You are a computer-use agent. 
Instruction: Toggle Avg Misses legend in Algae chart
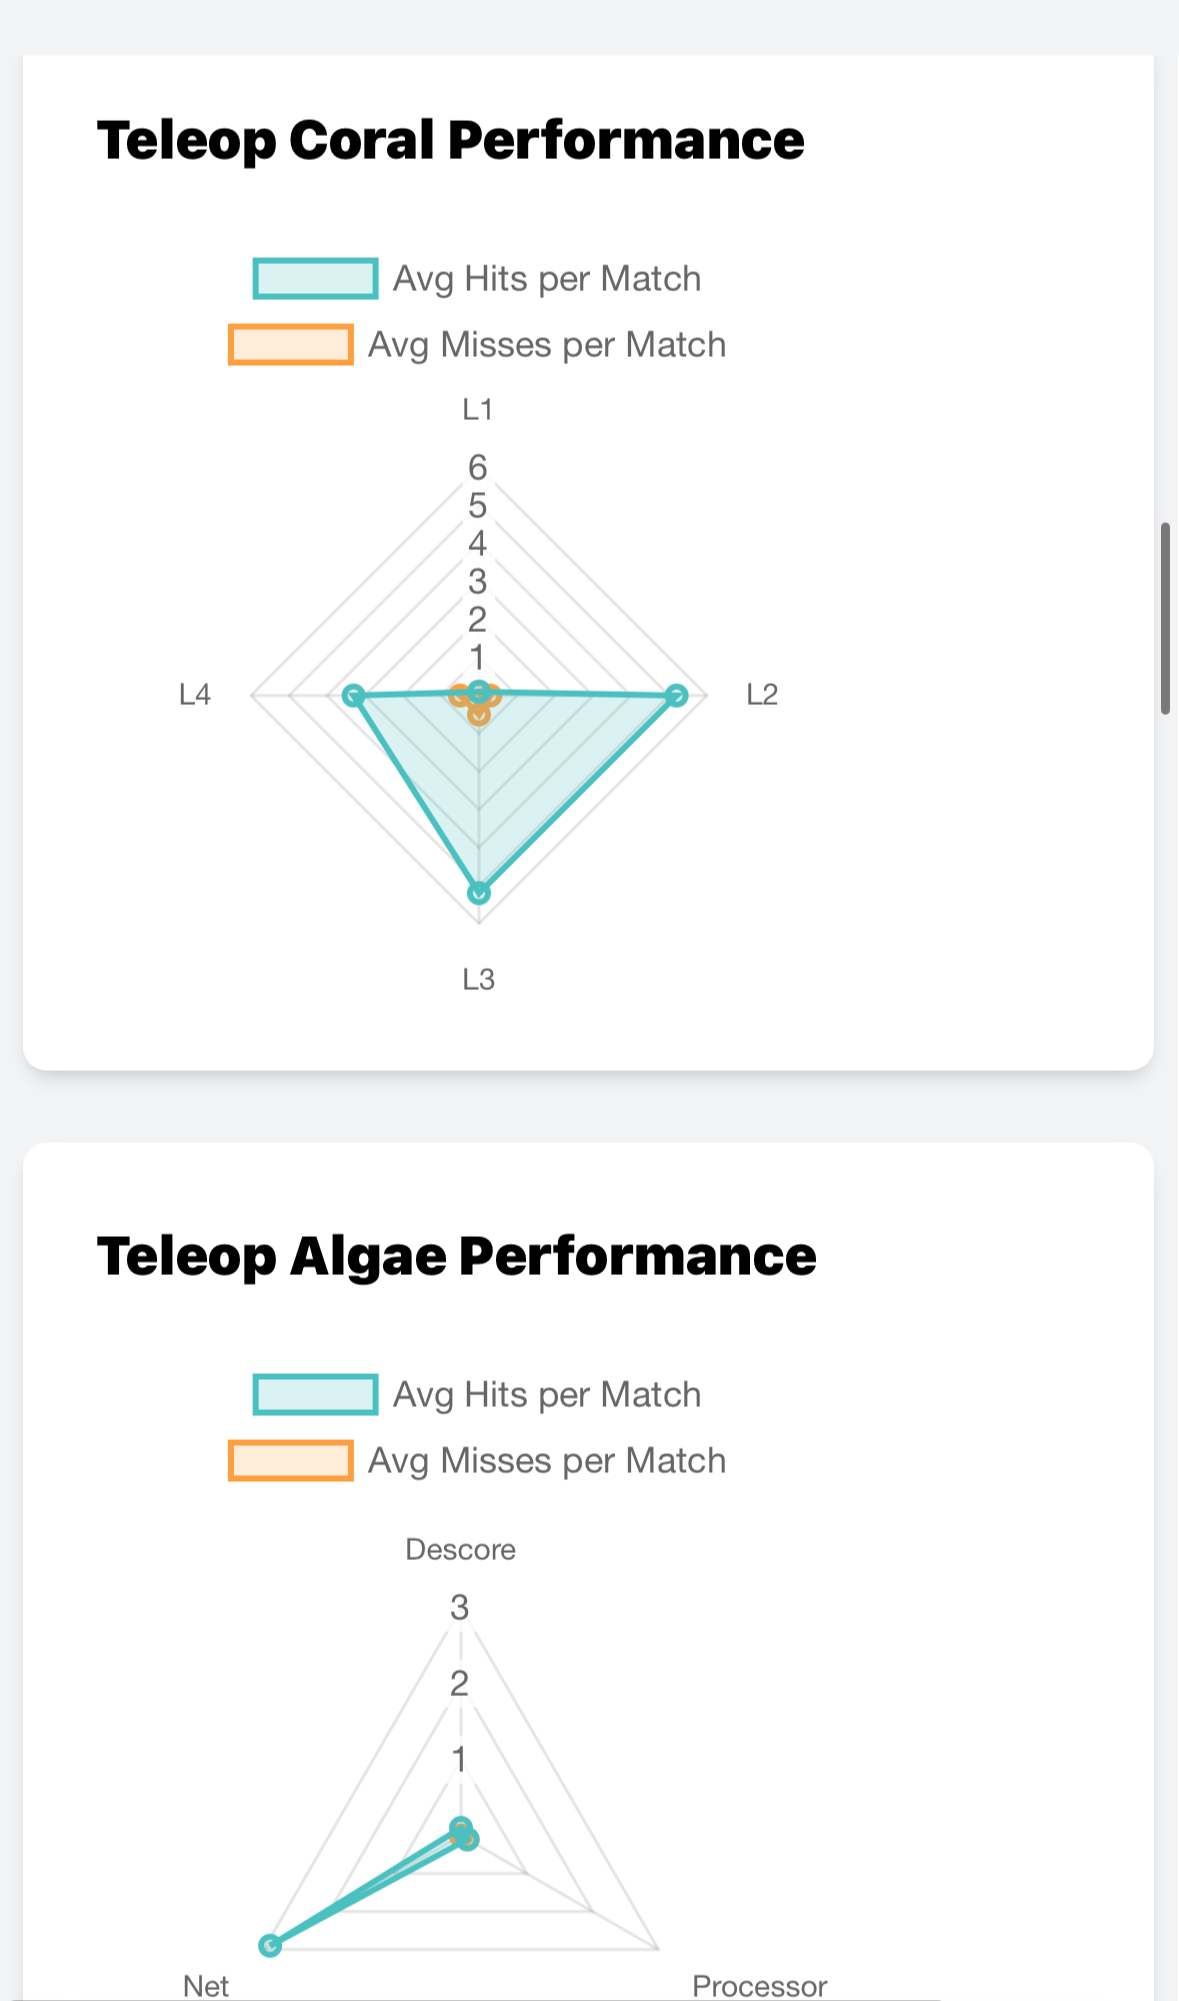point(478,1460)
